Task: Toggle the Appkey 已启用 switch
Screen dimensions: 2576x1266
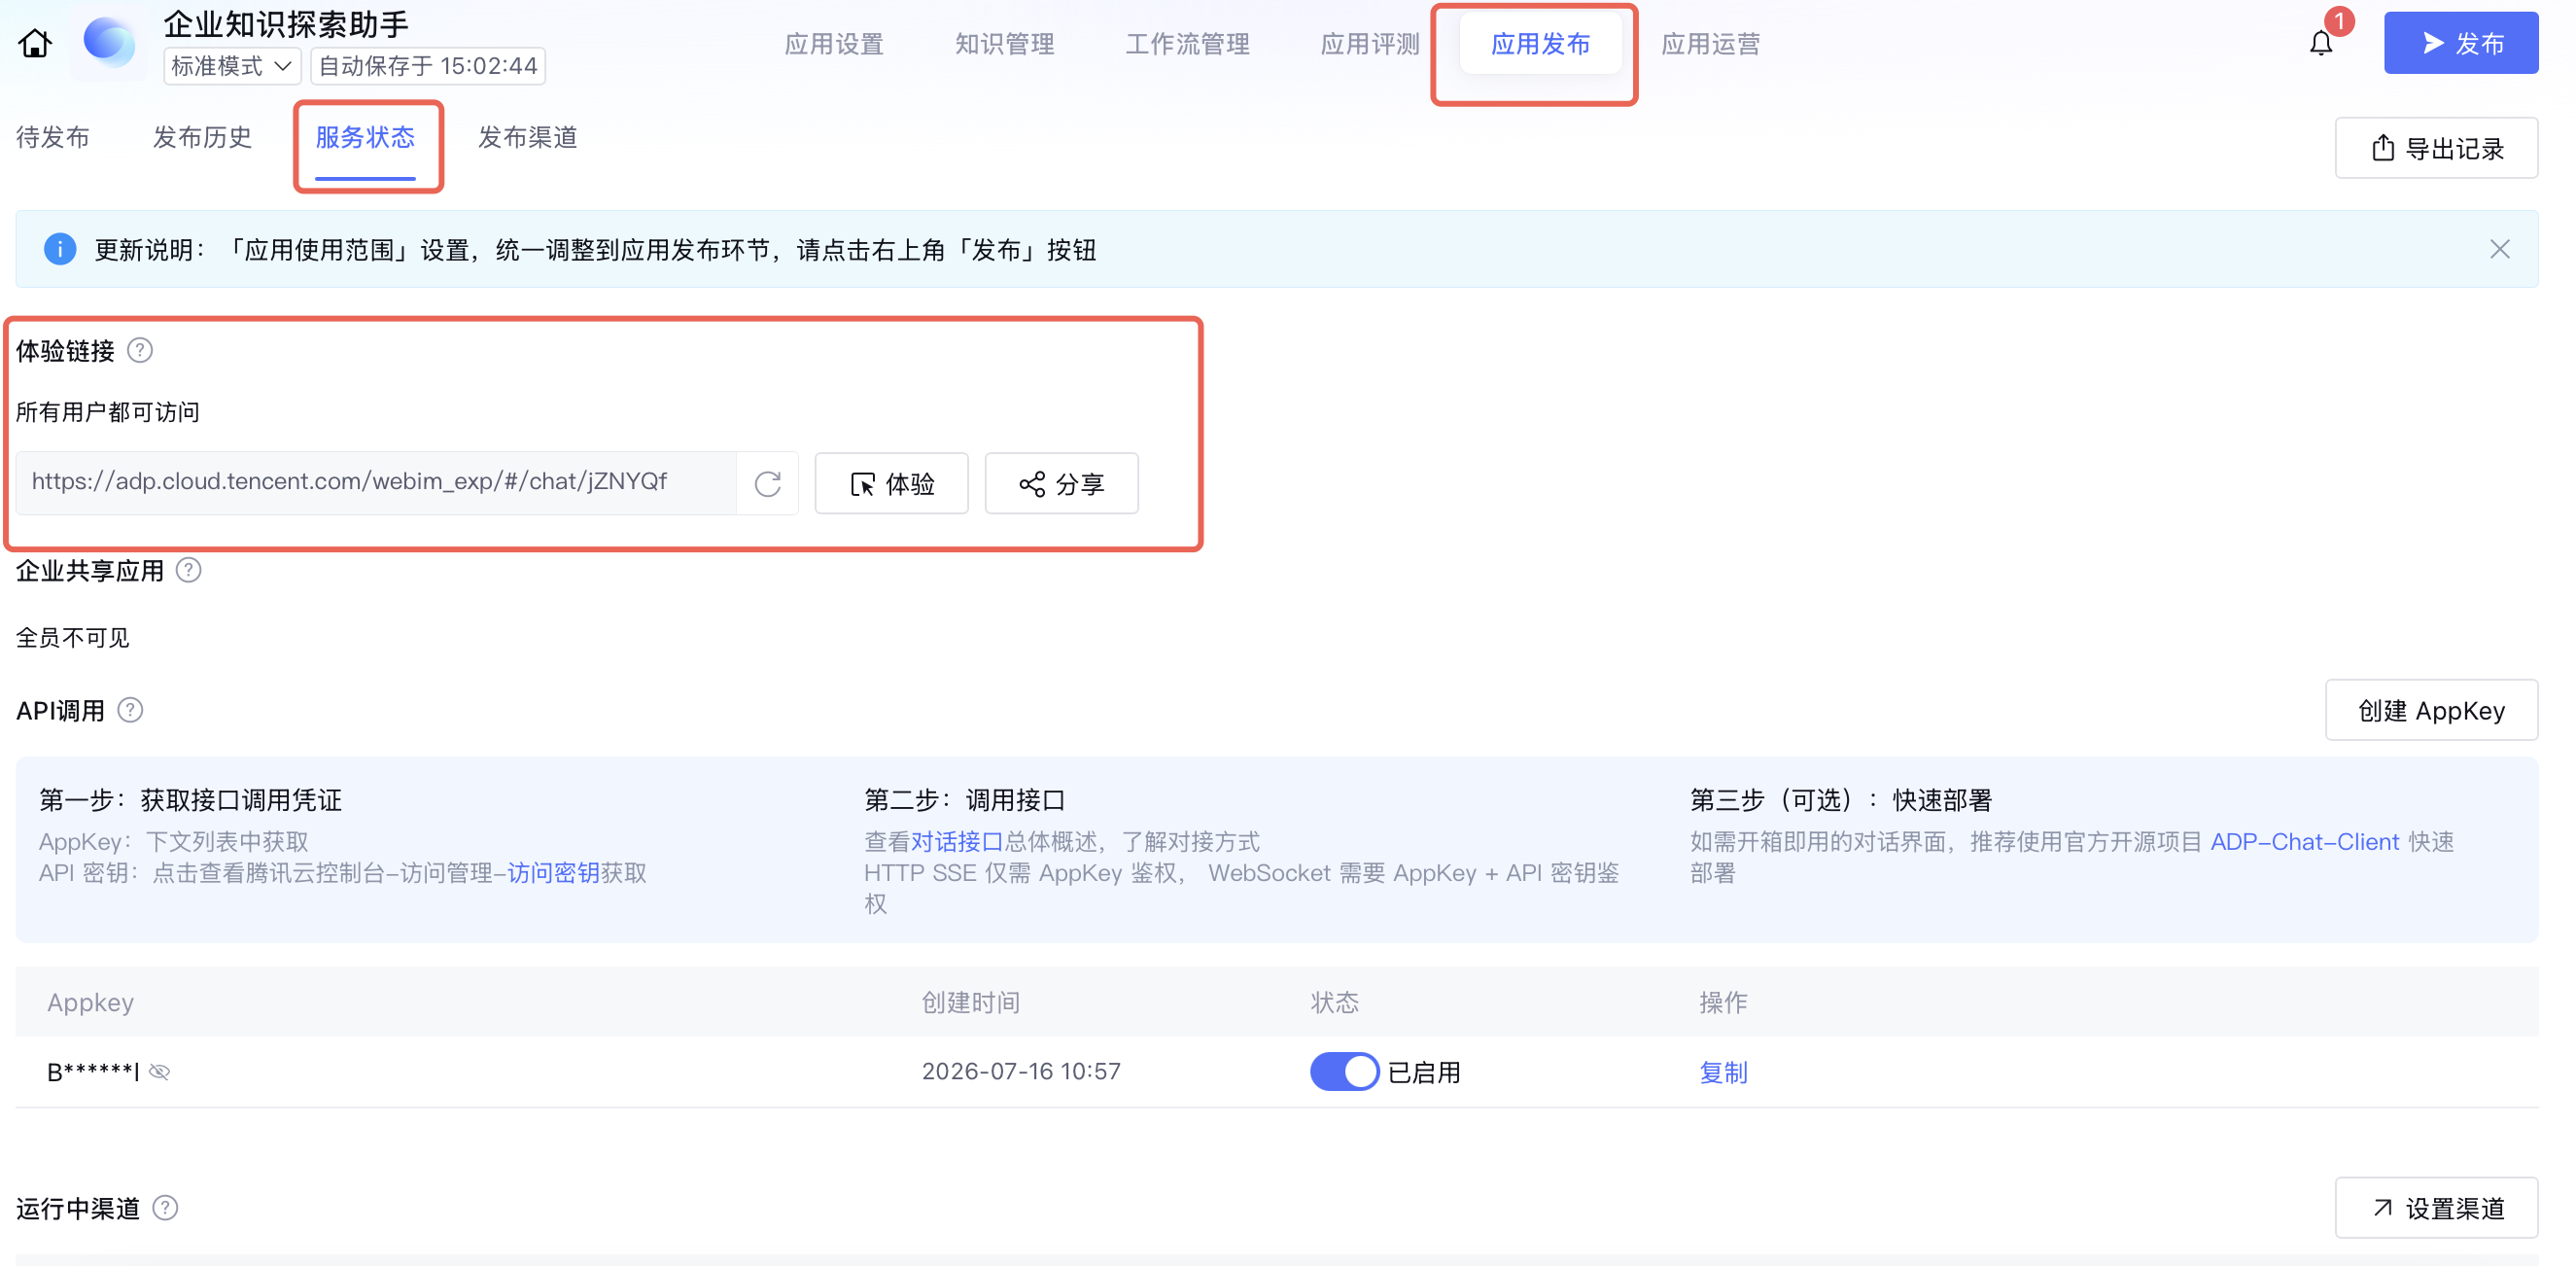Action: pyautogui.click(x=1344, y=1072)
